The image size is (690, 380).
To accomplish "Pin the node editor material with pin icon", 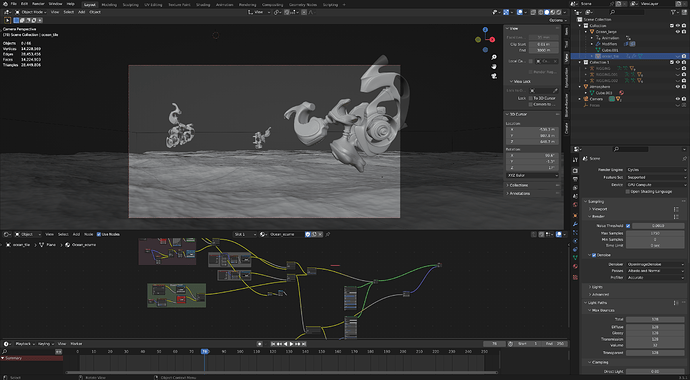I will pyautogui.click(x=328, y=234).
